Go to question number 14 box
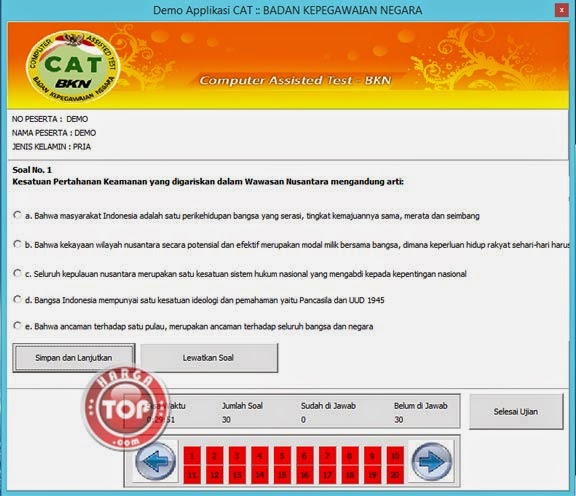The width and height of the screenshot is (576, 496). point(260,475)
